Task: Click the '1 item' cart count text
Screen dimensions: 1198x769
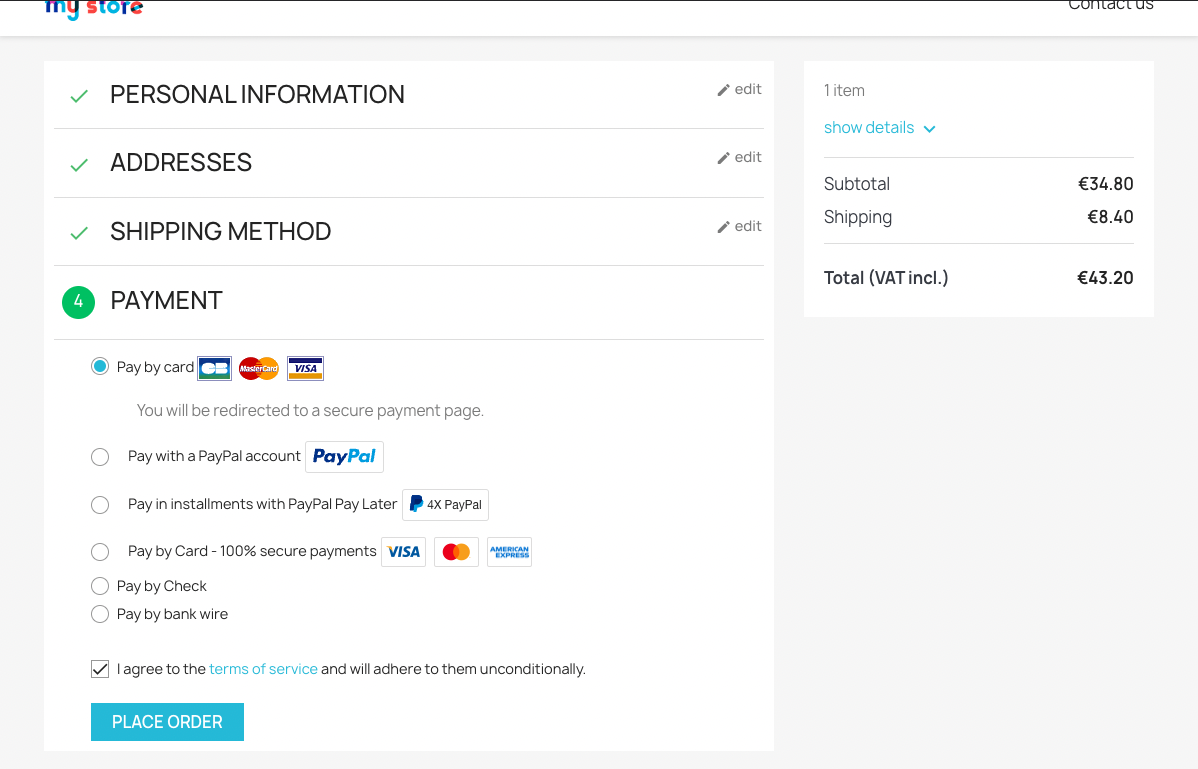Action: coord(844,90)
